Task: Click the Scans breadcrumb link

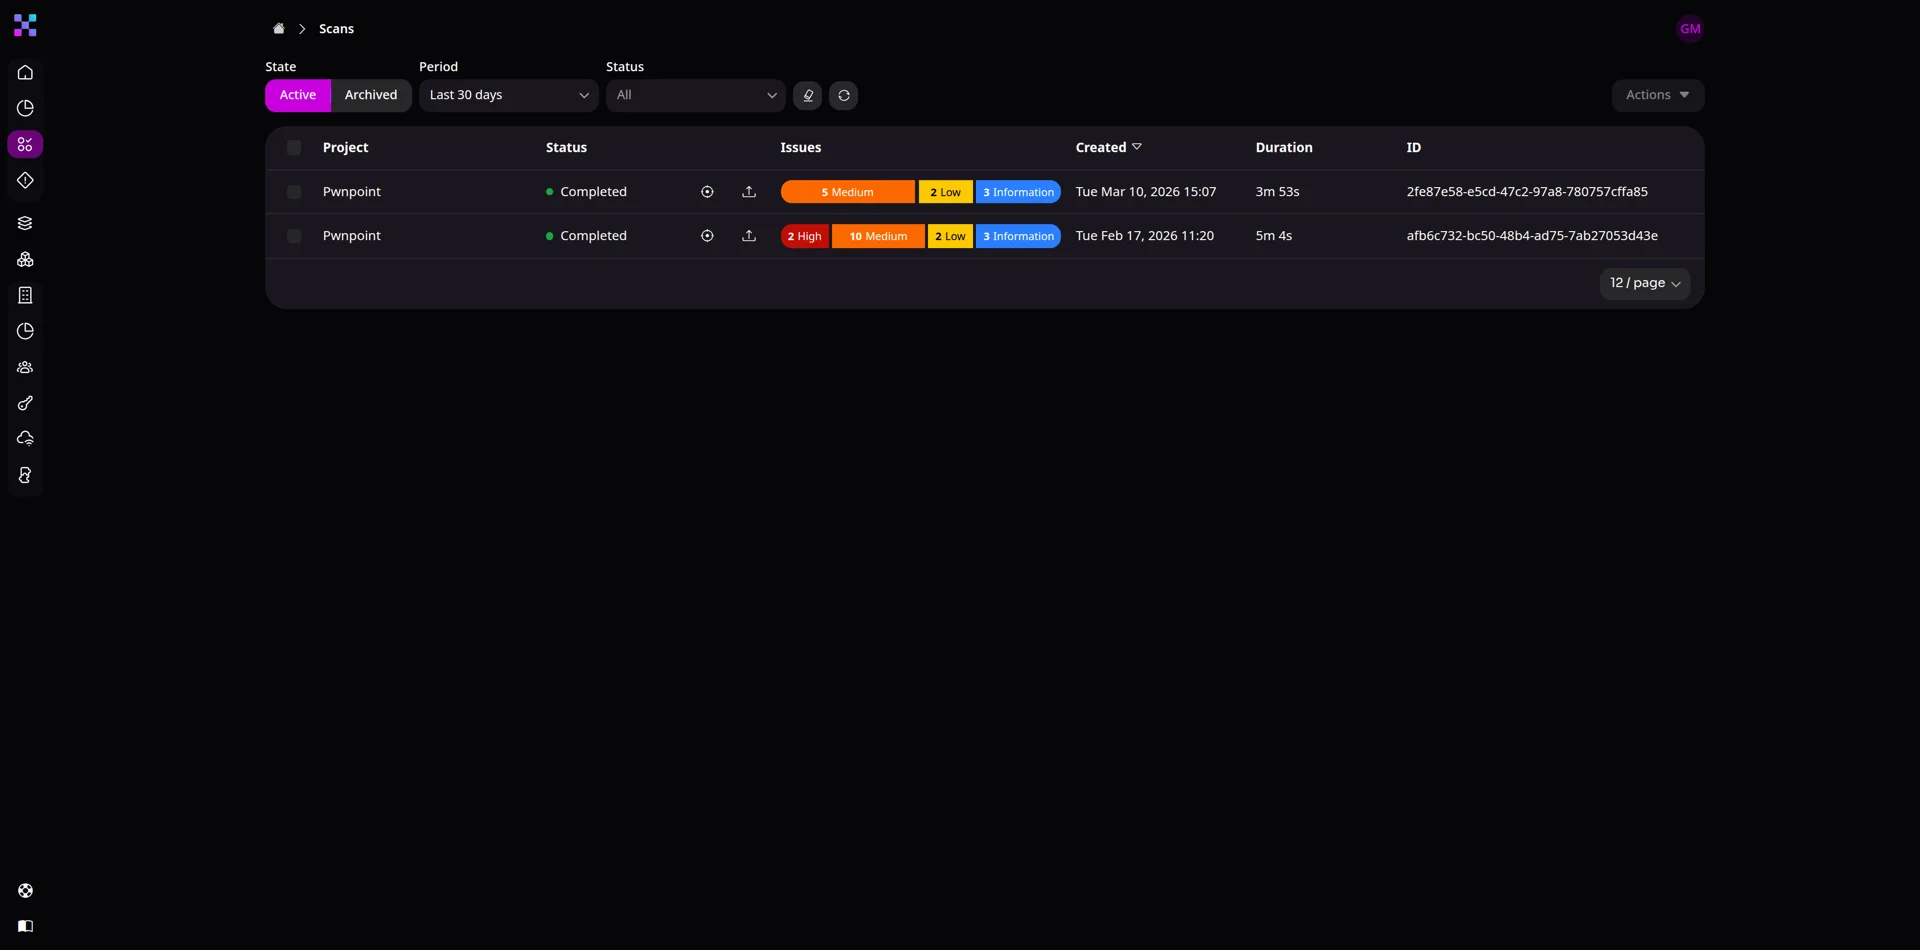Action: point(337,29)
